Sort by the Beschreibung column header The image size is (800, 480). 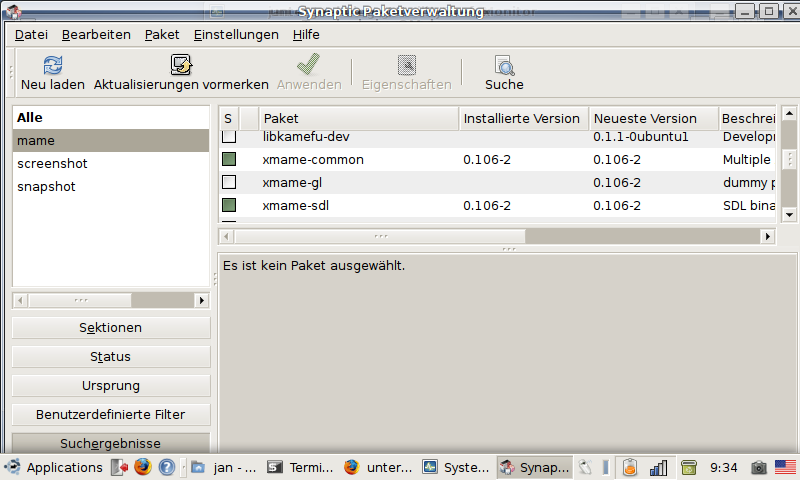747,118
